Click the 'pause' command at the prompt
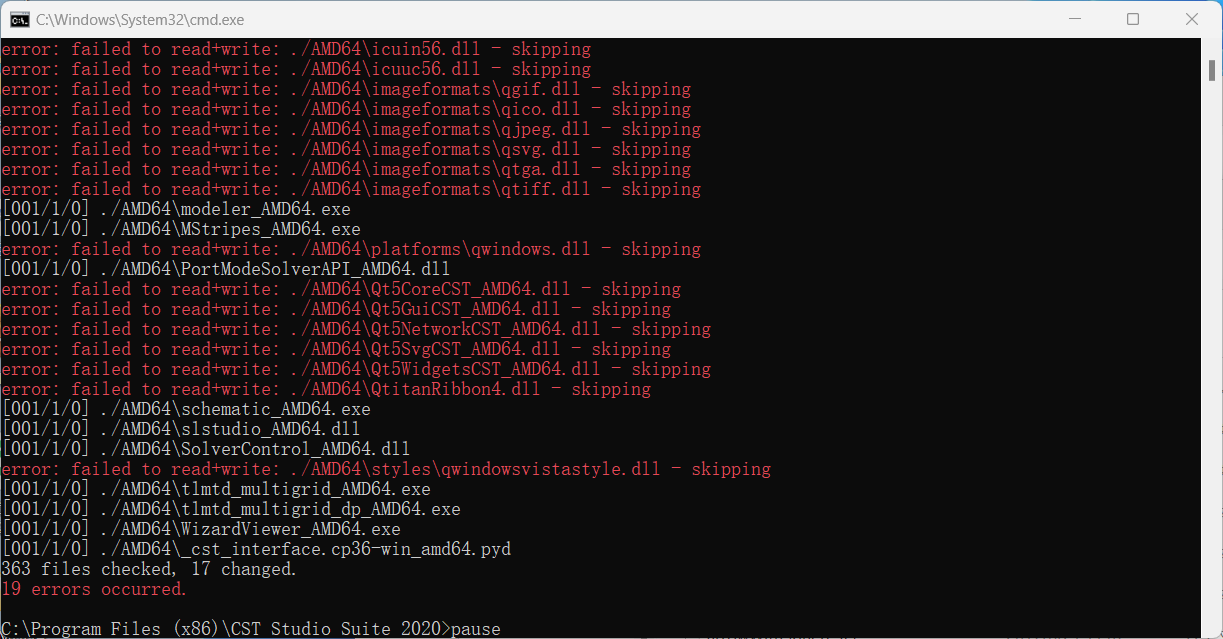Image resolution: width=1223 pixels, height=639 pixels. click(x=476, y=629)
